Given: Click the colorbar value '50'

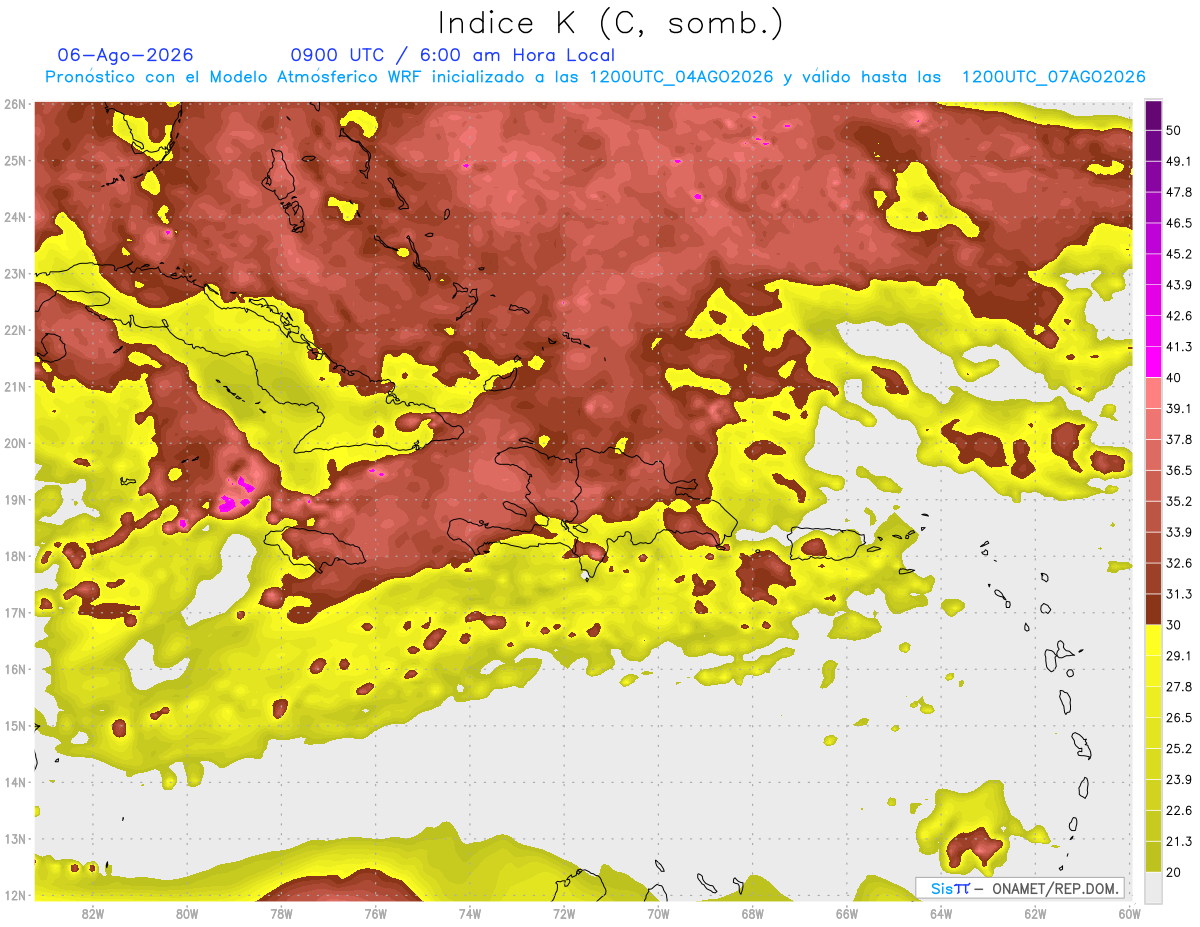Looking at the screenshot, I should 1174,130.
